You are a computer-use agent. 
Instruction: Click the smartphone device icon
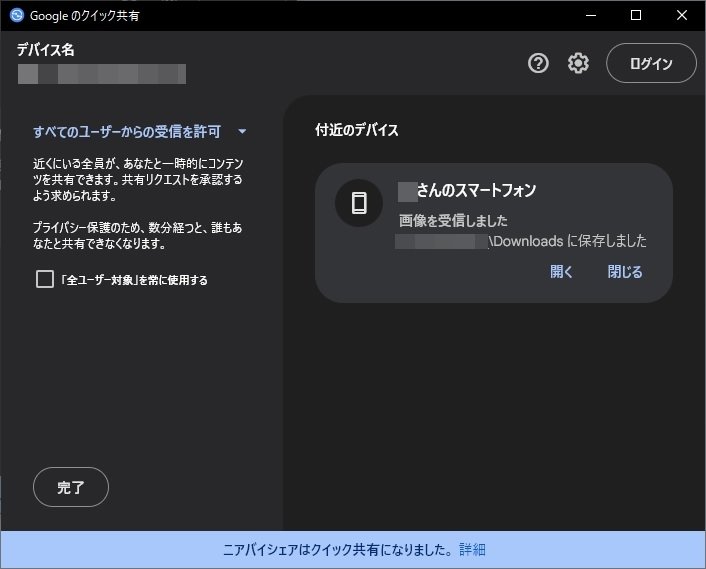(x=359, y=203)
